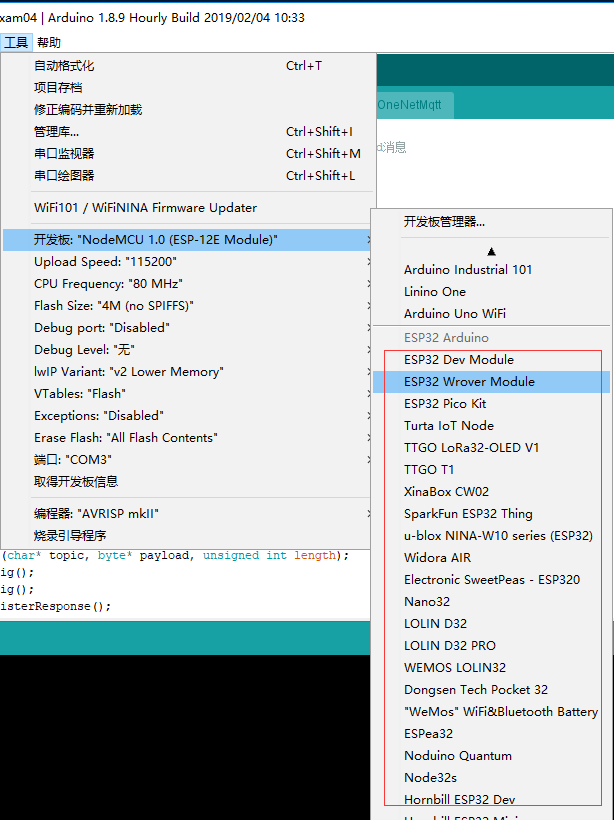Choose 自动格式化 menu entry
This screenshot has width=614, height=820.
coord(188,66)
